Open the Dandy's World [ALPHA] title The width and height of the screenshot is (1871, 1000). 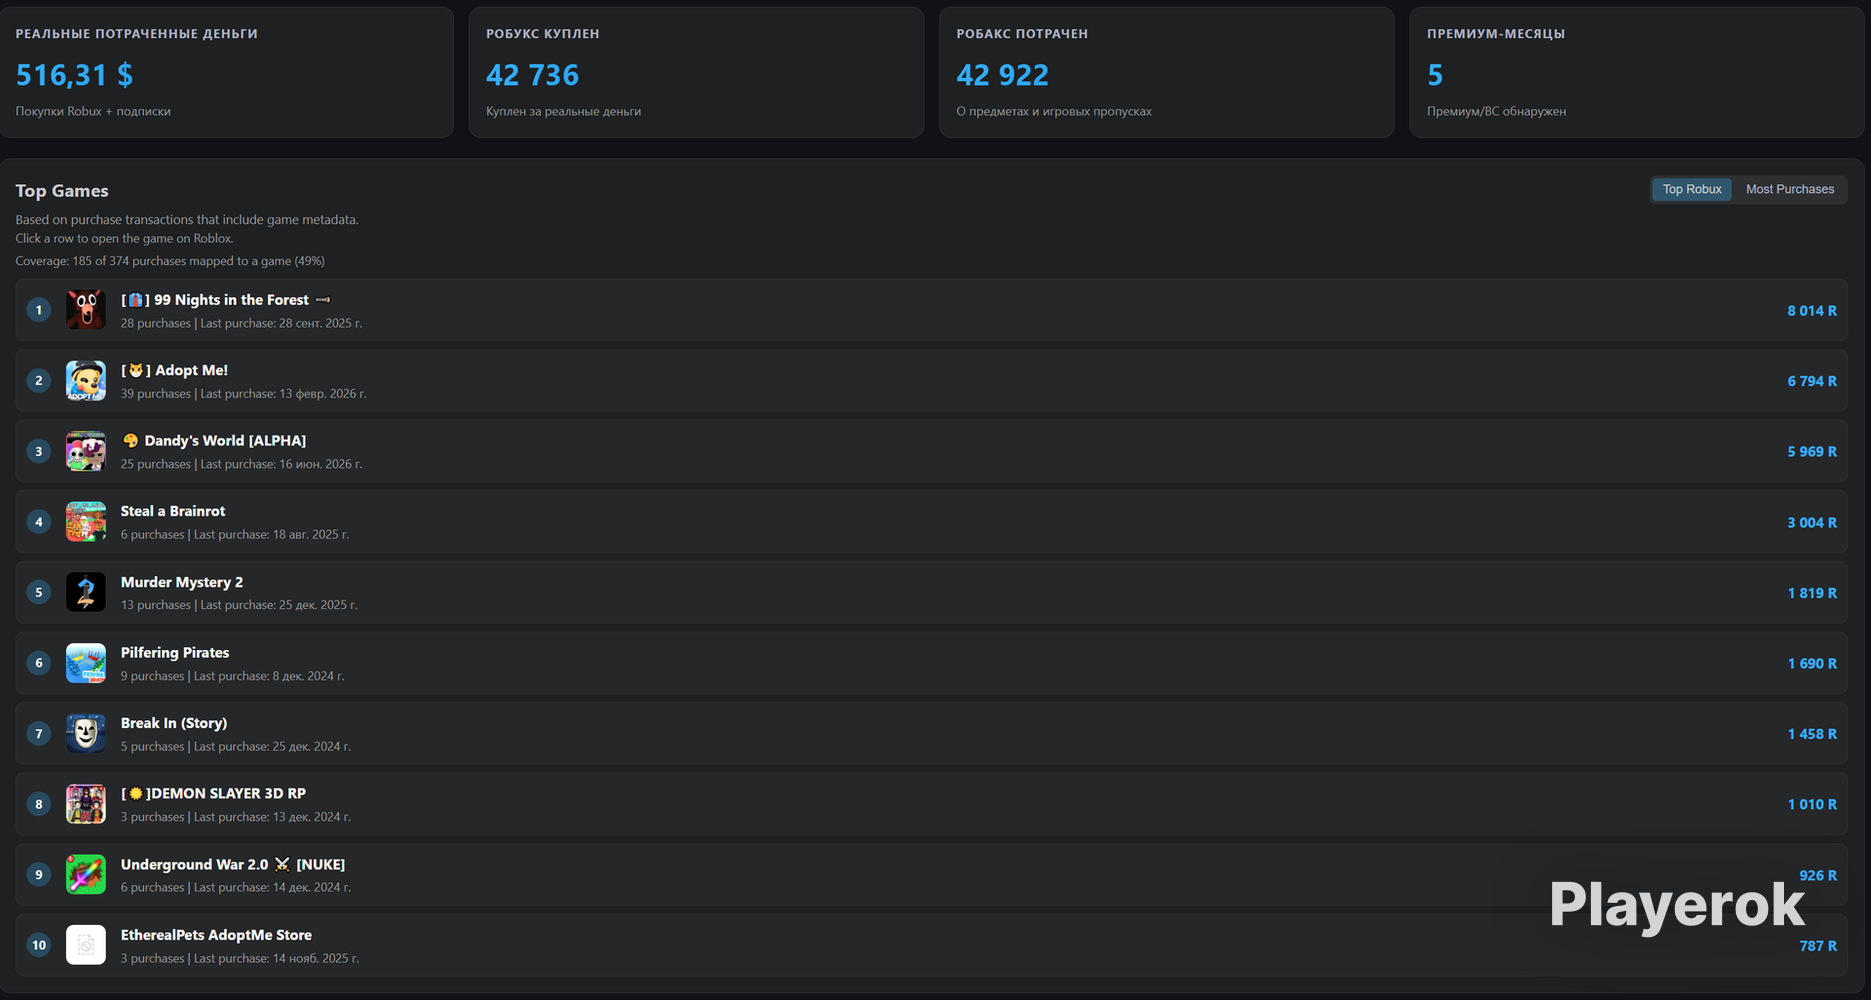pyautogui.click(x=214, y=441)
